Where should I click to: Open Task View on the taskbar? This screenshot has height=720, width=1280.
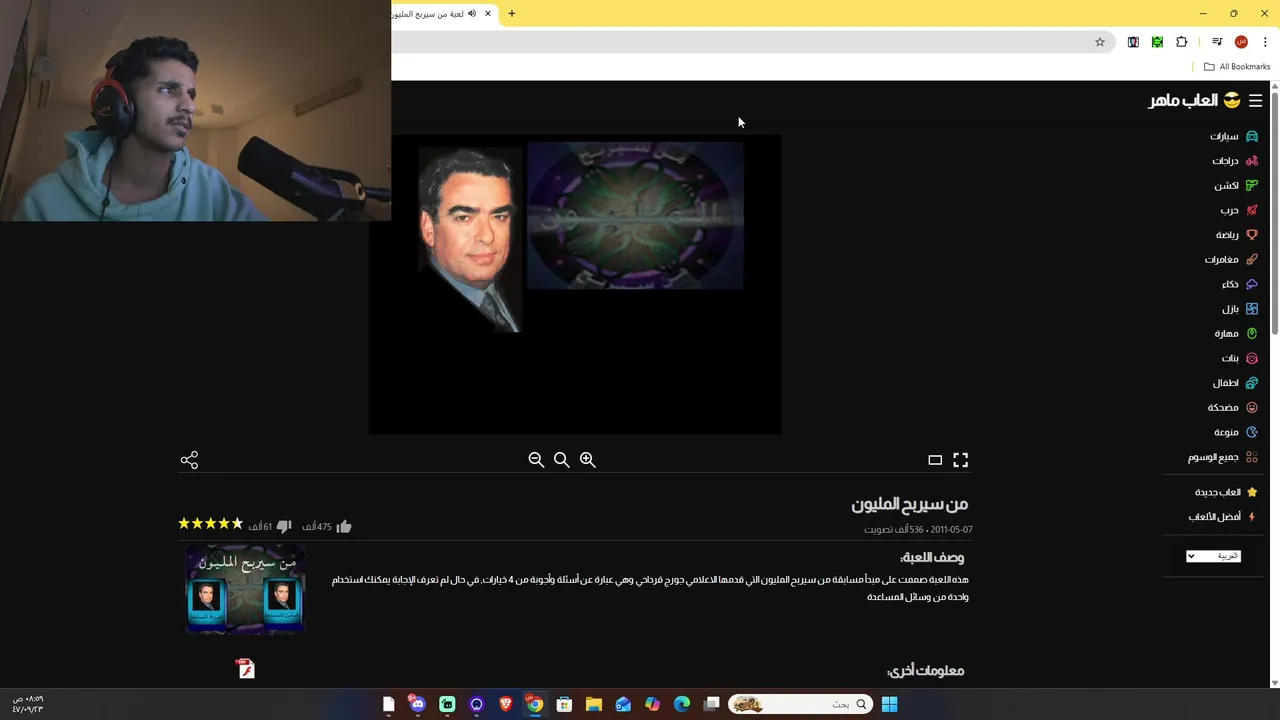click(711, 704)
